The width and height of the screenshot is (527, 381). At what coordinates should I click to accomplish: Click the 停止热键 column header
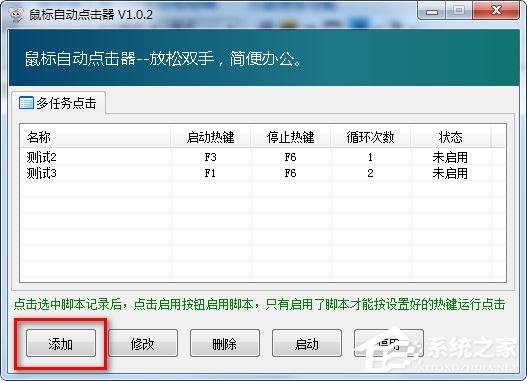point(290,137)
